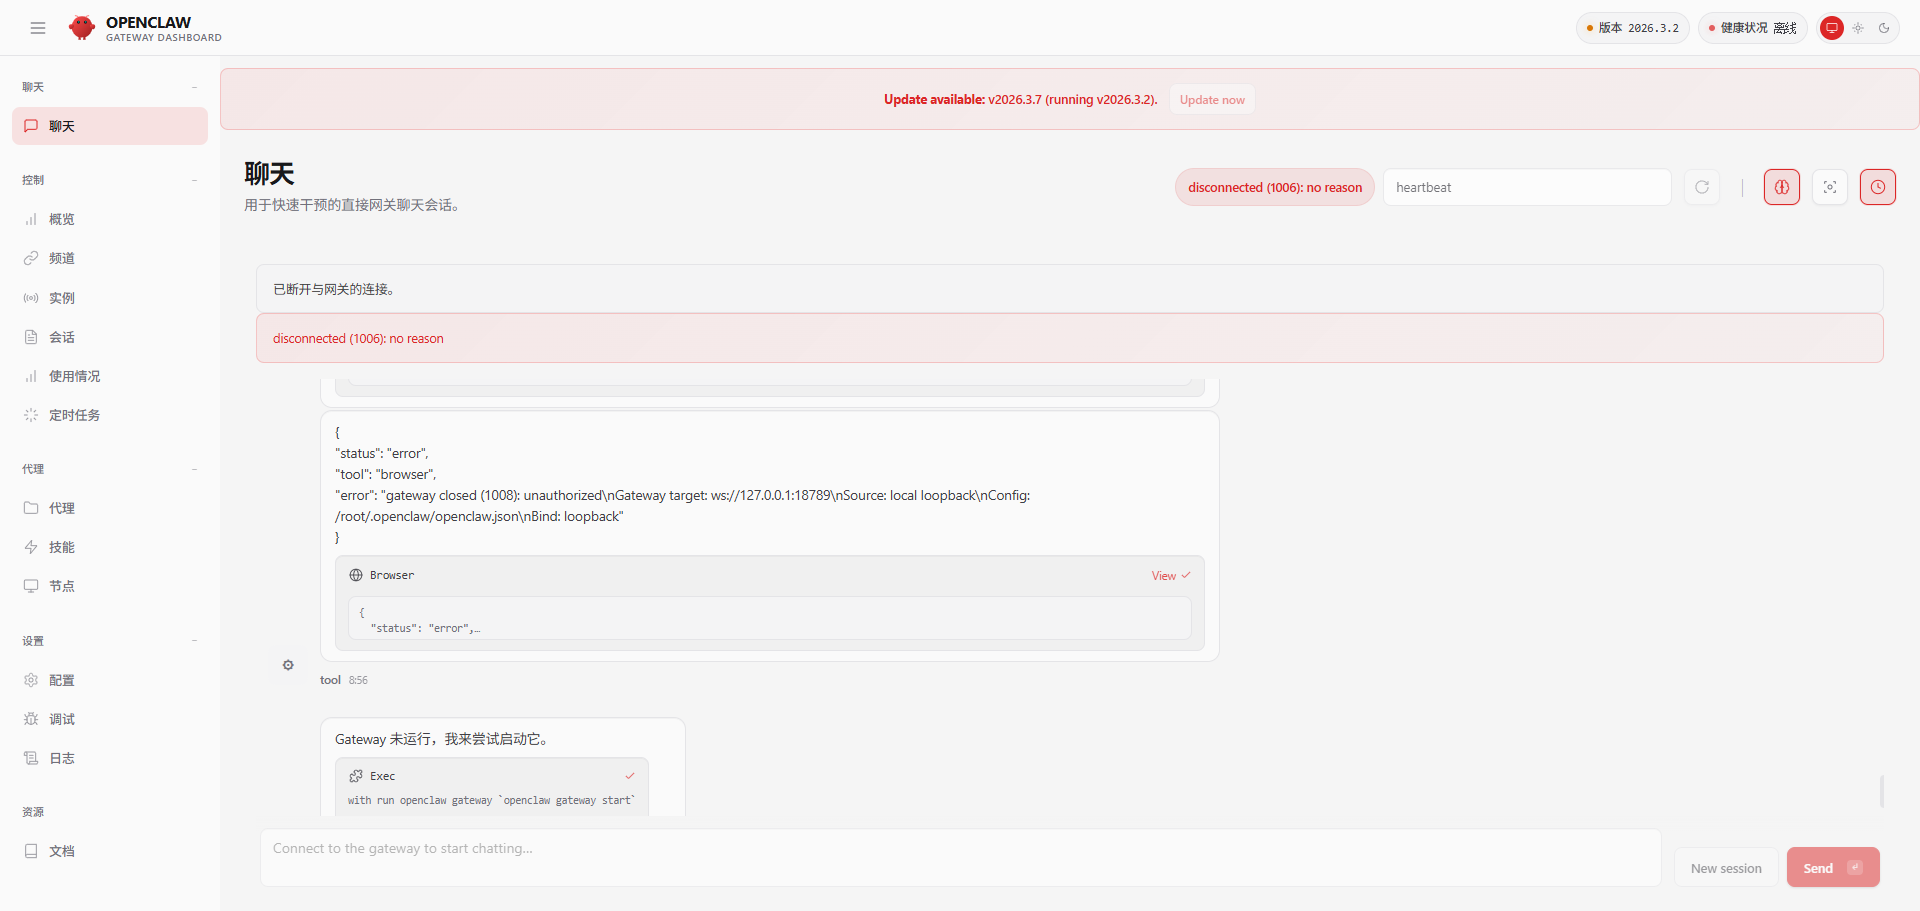Viewport: 1920px width, 911px height.
Task: Open the 使用情况 usage page
Action: pyautogui.click(x=110, y=376)
